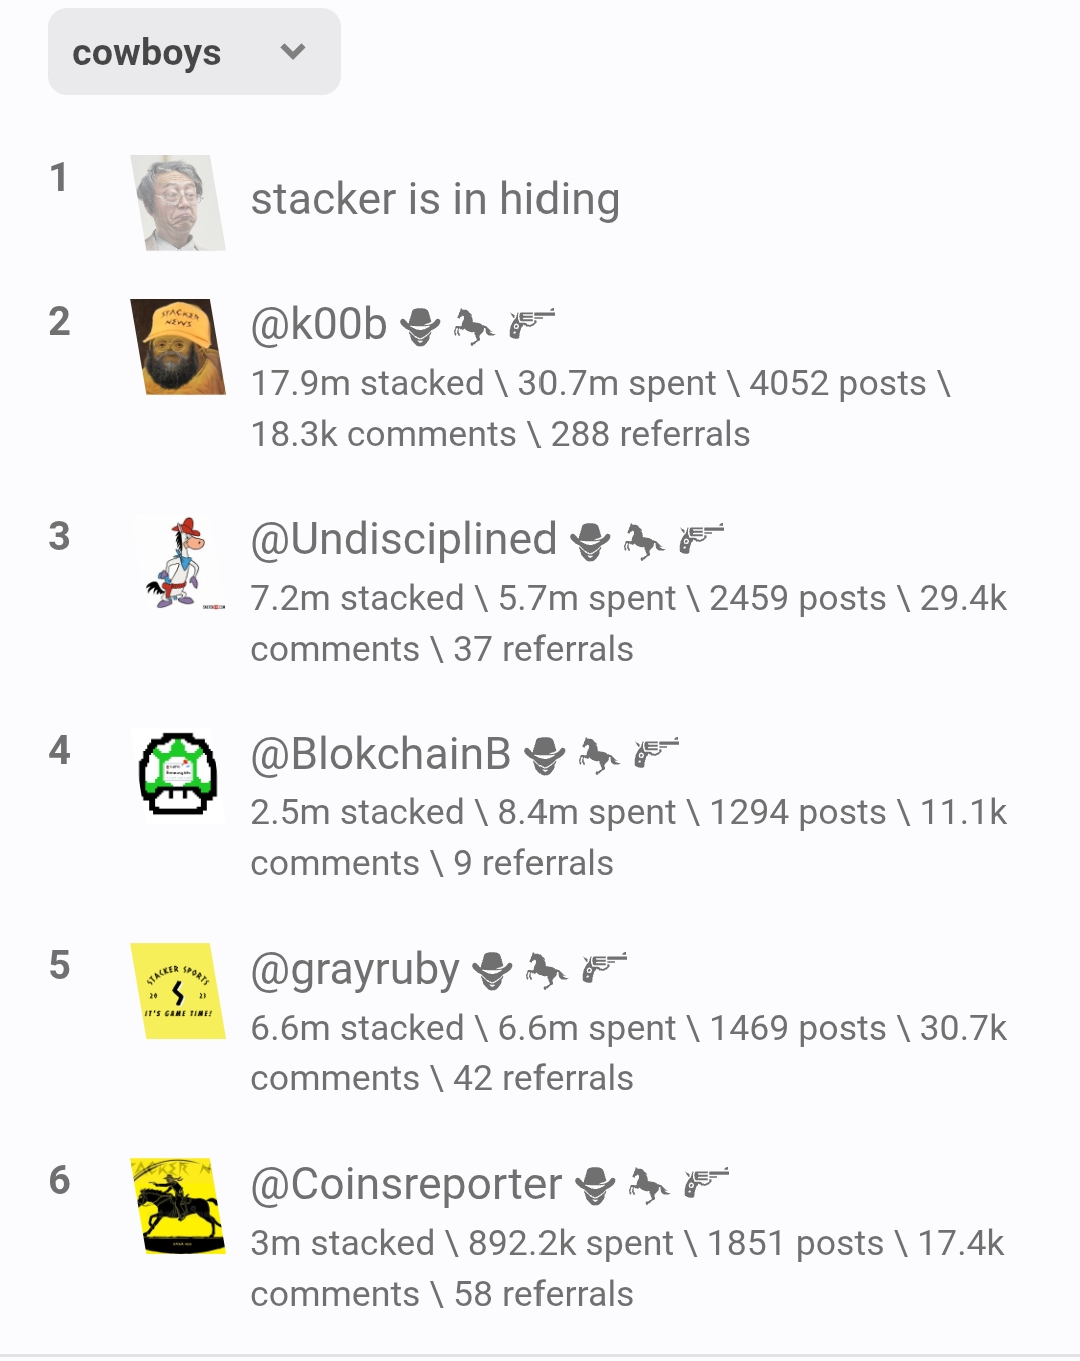Open the @BlokchainB profile link
The width and height of the screenshot is (1080, 1361).
coord(381,755)
